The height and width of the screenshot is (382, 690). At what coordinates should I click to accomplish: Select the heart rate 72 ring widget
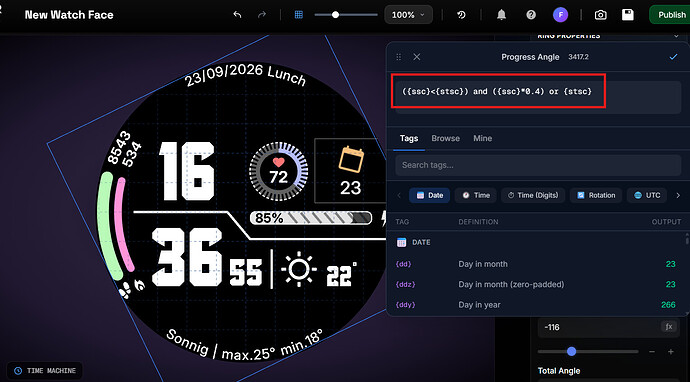click(x=279, y=171)
